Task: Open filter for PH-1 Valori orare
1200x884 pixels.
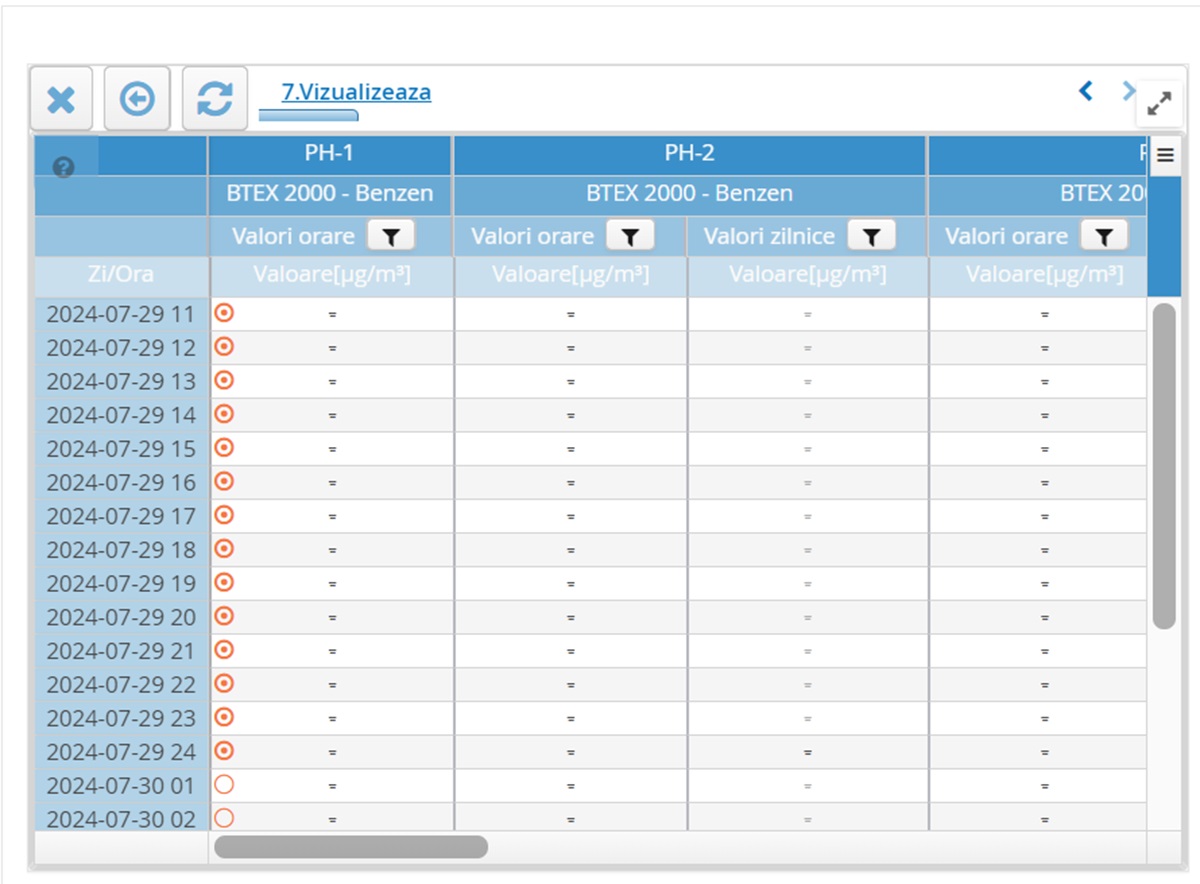Action: click(x=391, y=236)
